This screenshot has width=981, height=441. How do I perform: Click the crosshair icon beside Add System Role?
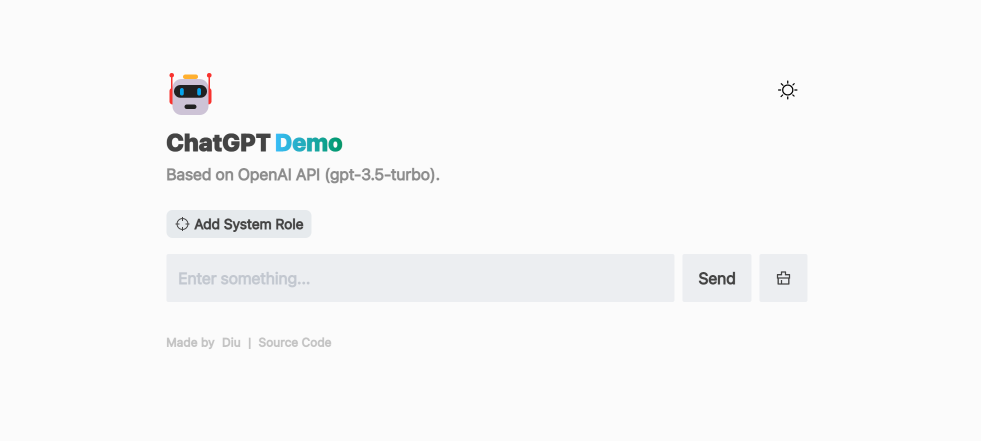[x=182, y=224]
